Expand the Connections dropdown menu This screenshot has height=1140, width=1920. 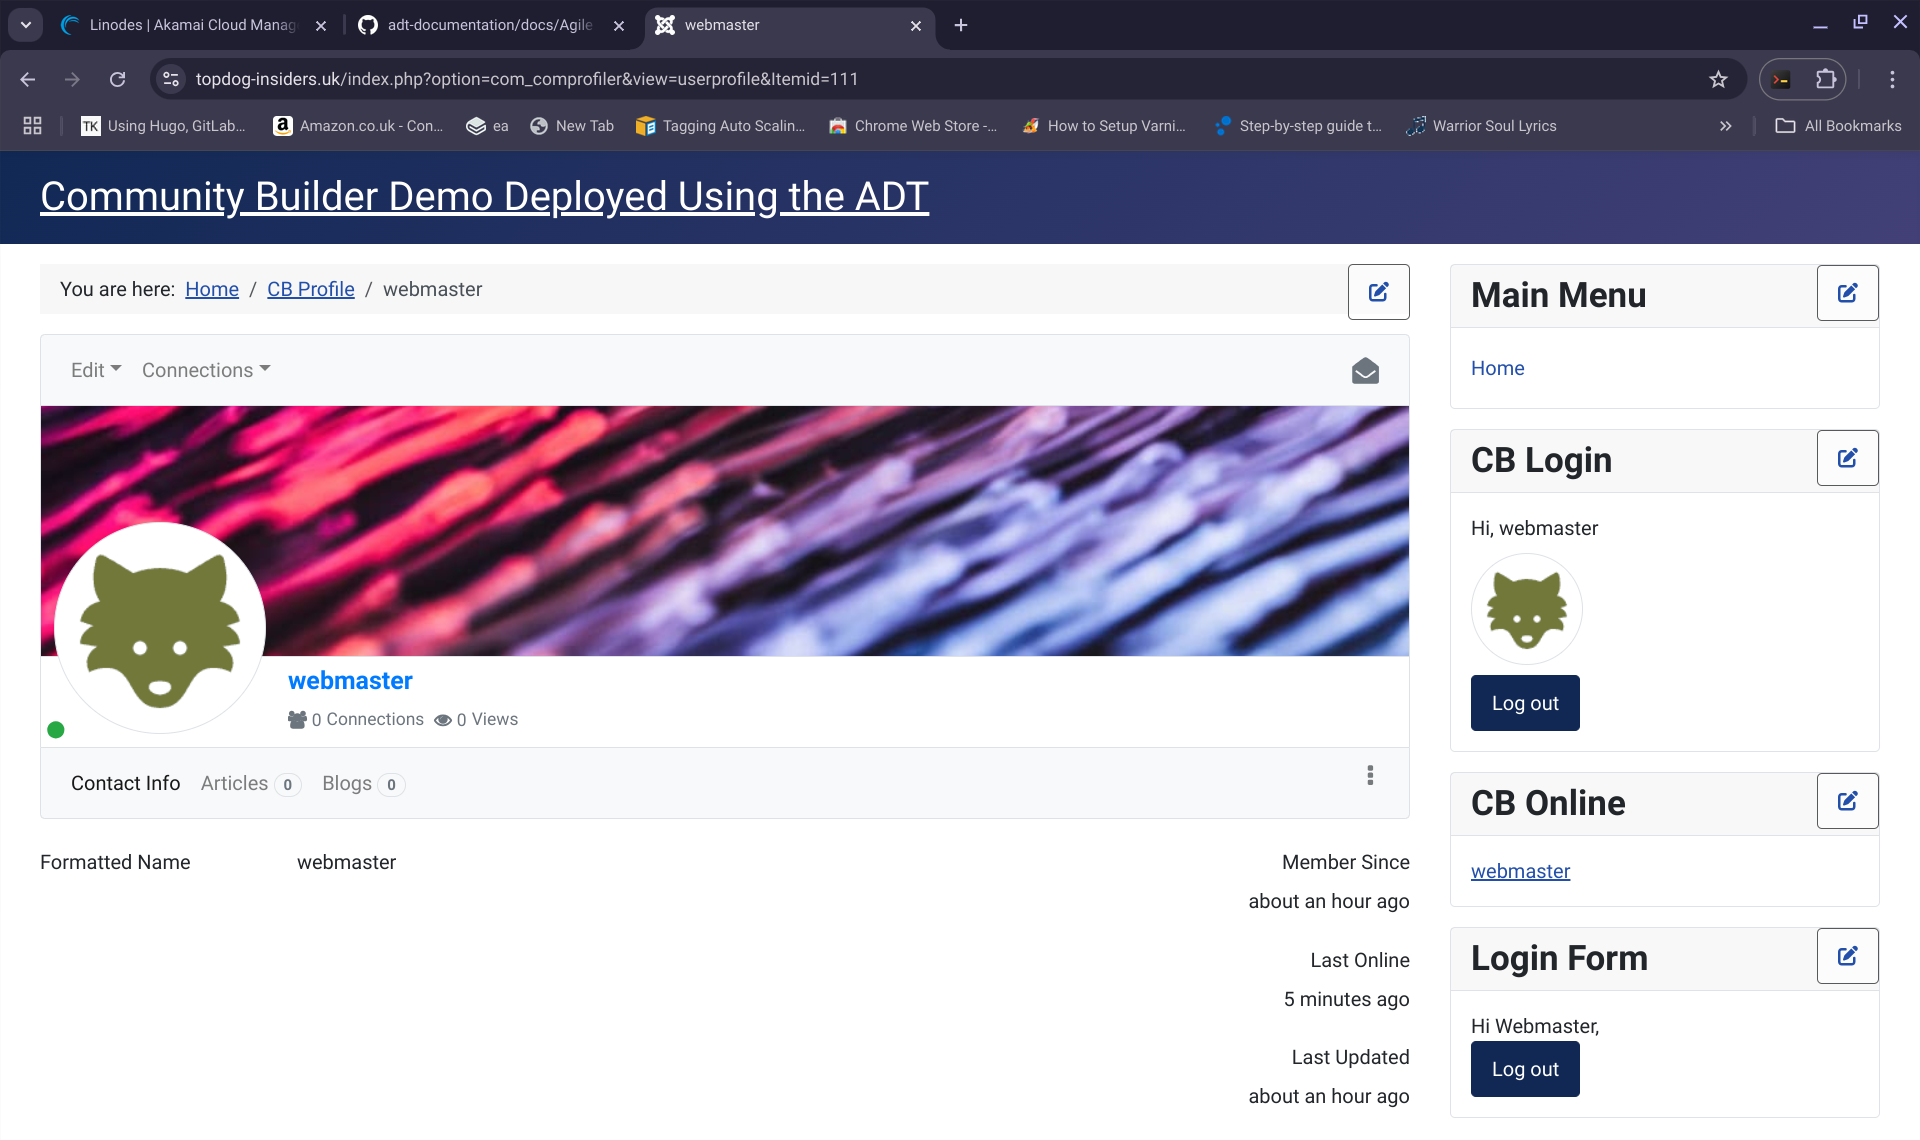[x=206, y=370]
